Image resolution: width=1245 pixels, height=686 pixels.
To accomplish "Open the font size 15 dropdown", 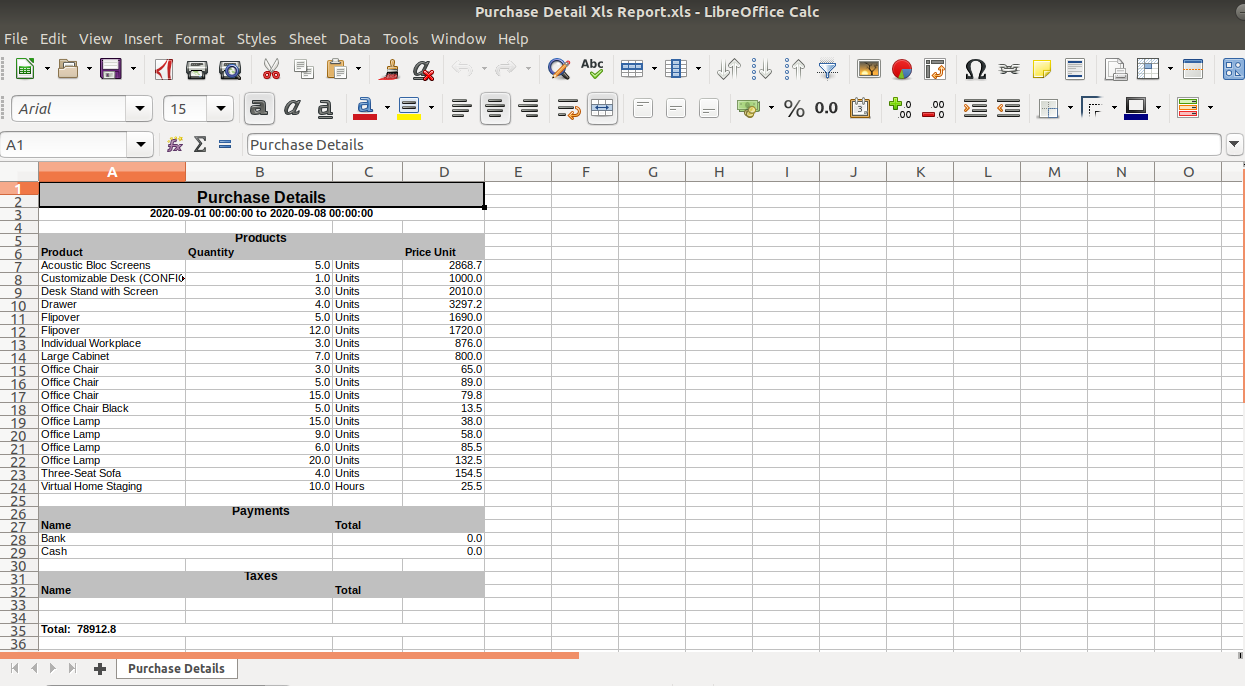I will 221,108.
